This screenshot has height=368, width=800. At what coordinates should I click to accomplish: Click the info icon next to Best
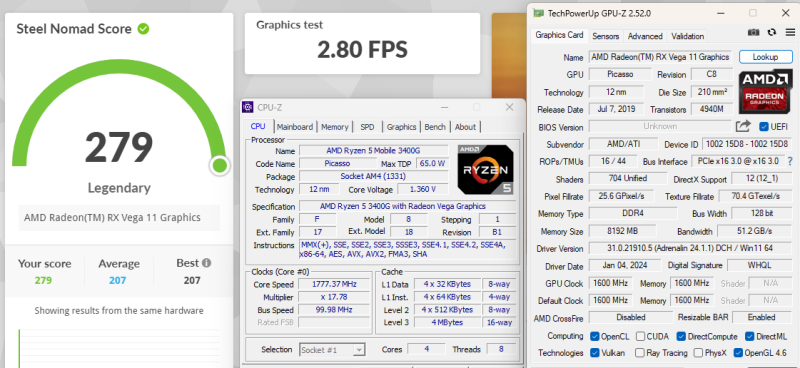(x=206, y=263)
